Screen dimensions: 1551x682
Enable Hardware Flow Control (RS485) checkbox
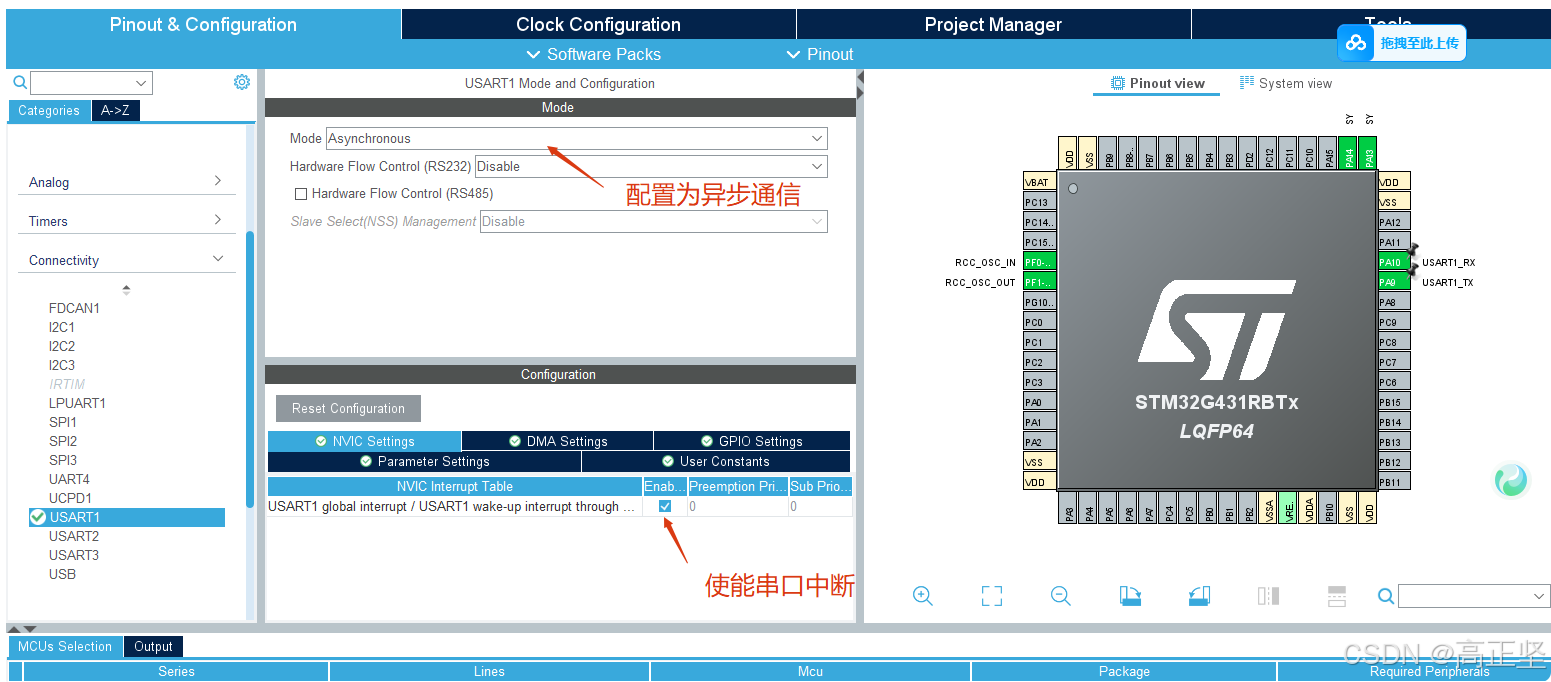[301, 194]
